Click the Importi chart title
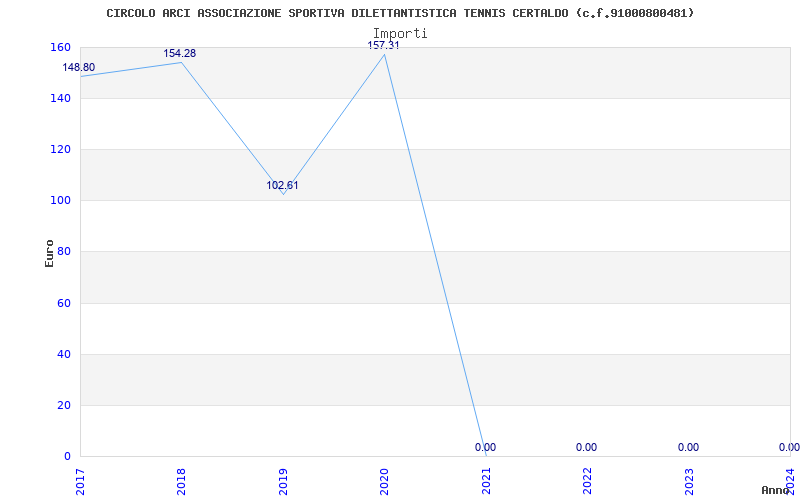The height and width of the screenshot is (500, 800). click(400, 34)
